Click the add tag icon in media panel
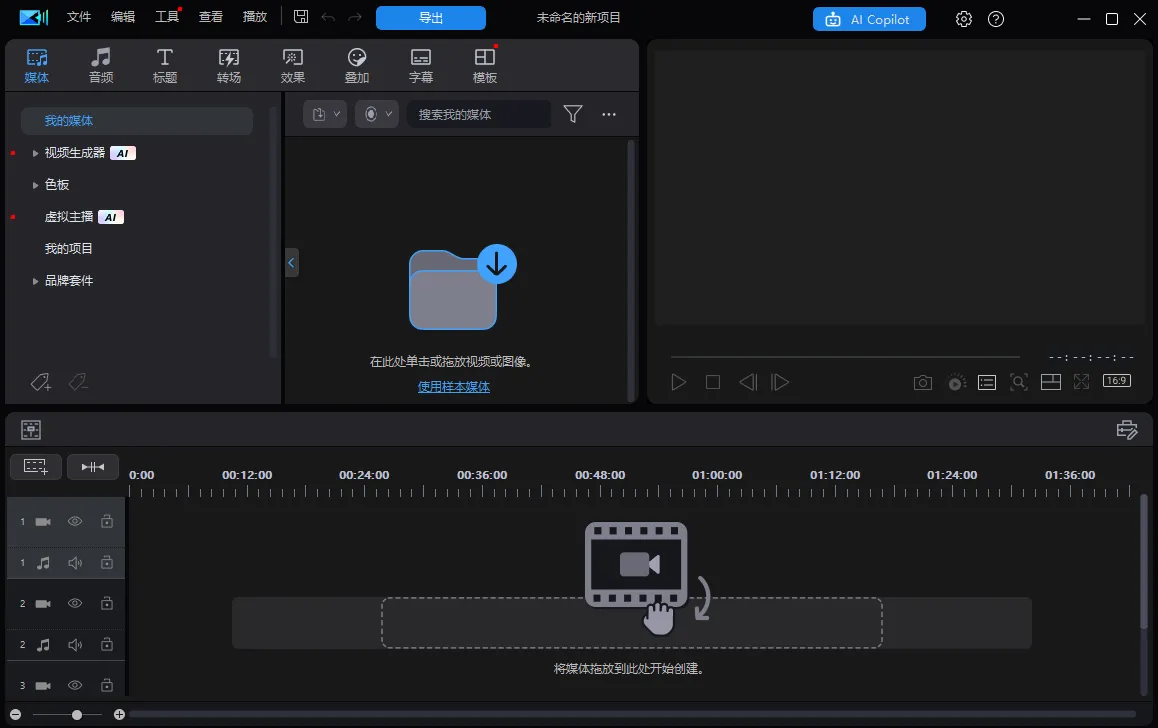Screen dimensions: 1158x728 point(40,382)
